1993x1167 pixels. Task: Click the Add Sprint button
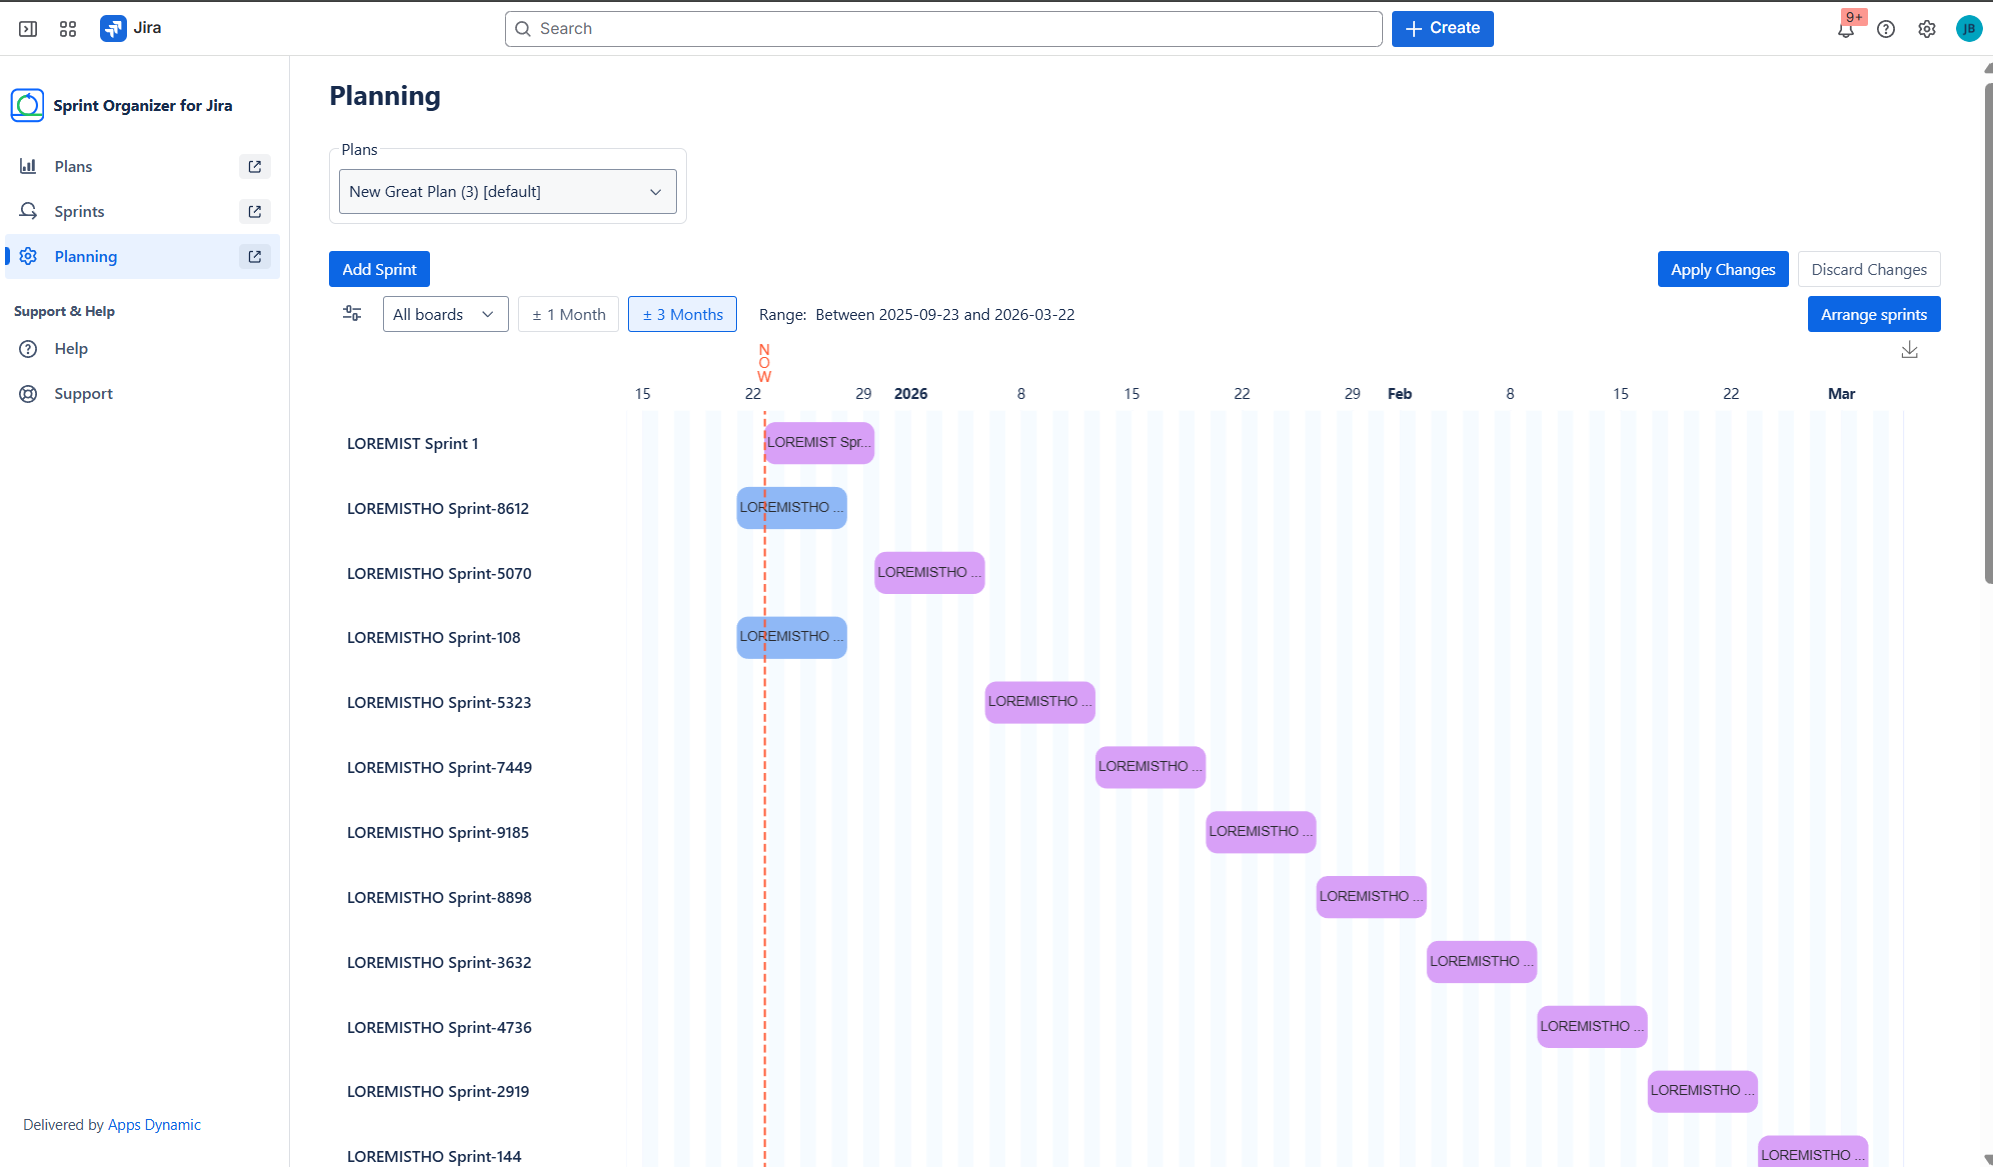(x=379, y=269)
